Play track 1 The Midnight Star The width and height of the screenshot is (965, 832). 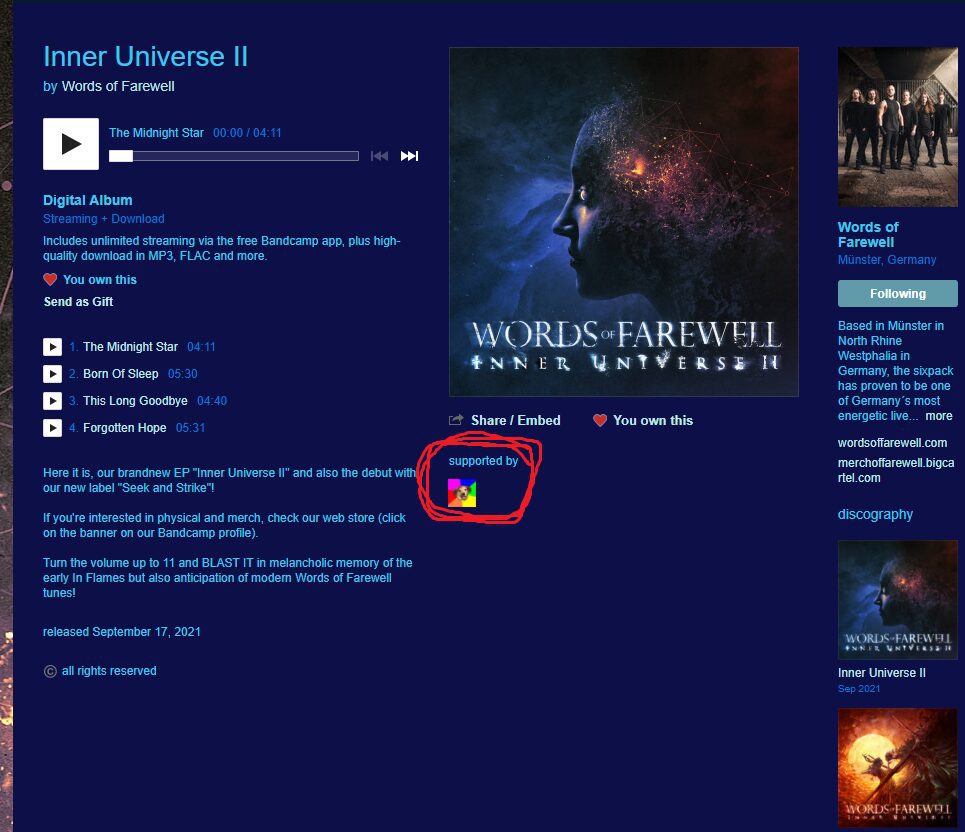pyautogui.click(x=52, y=347)
